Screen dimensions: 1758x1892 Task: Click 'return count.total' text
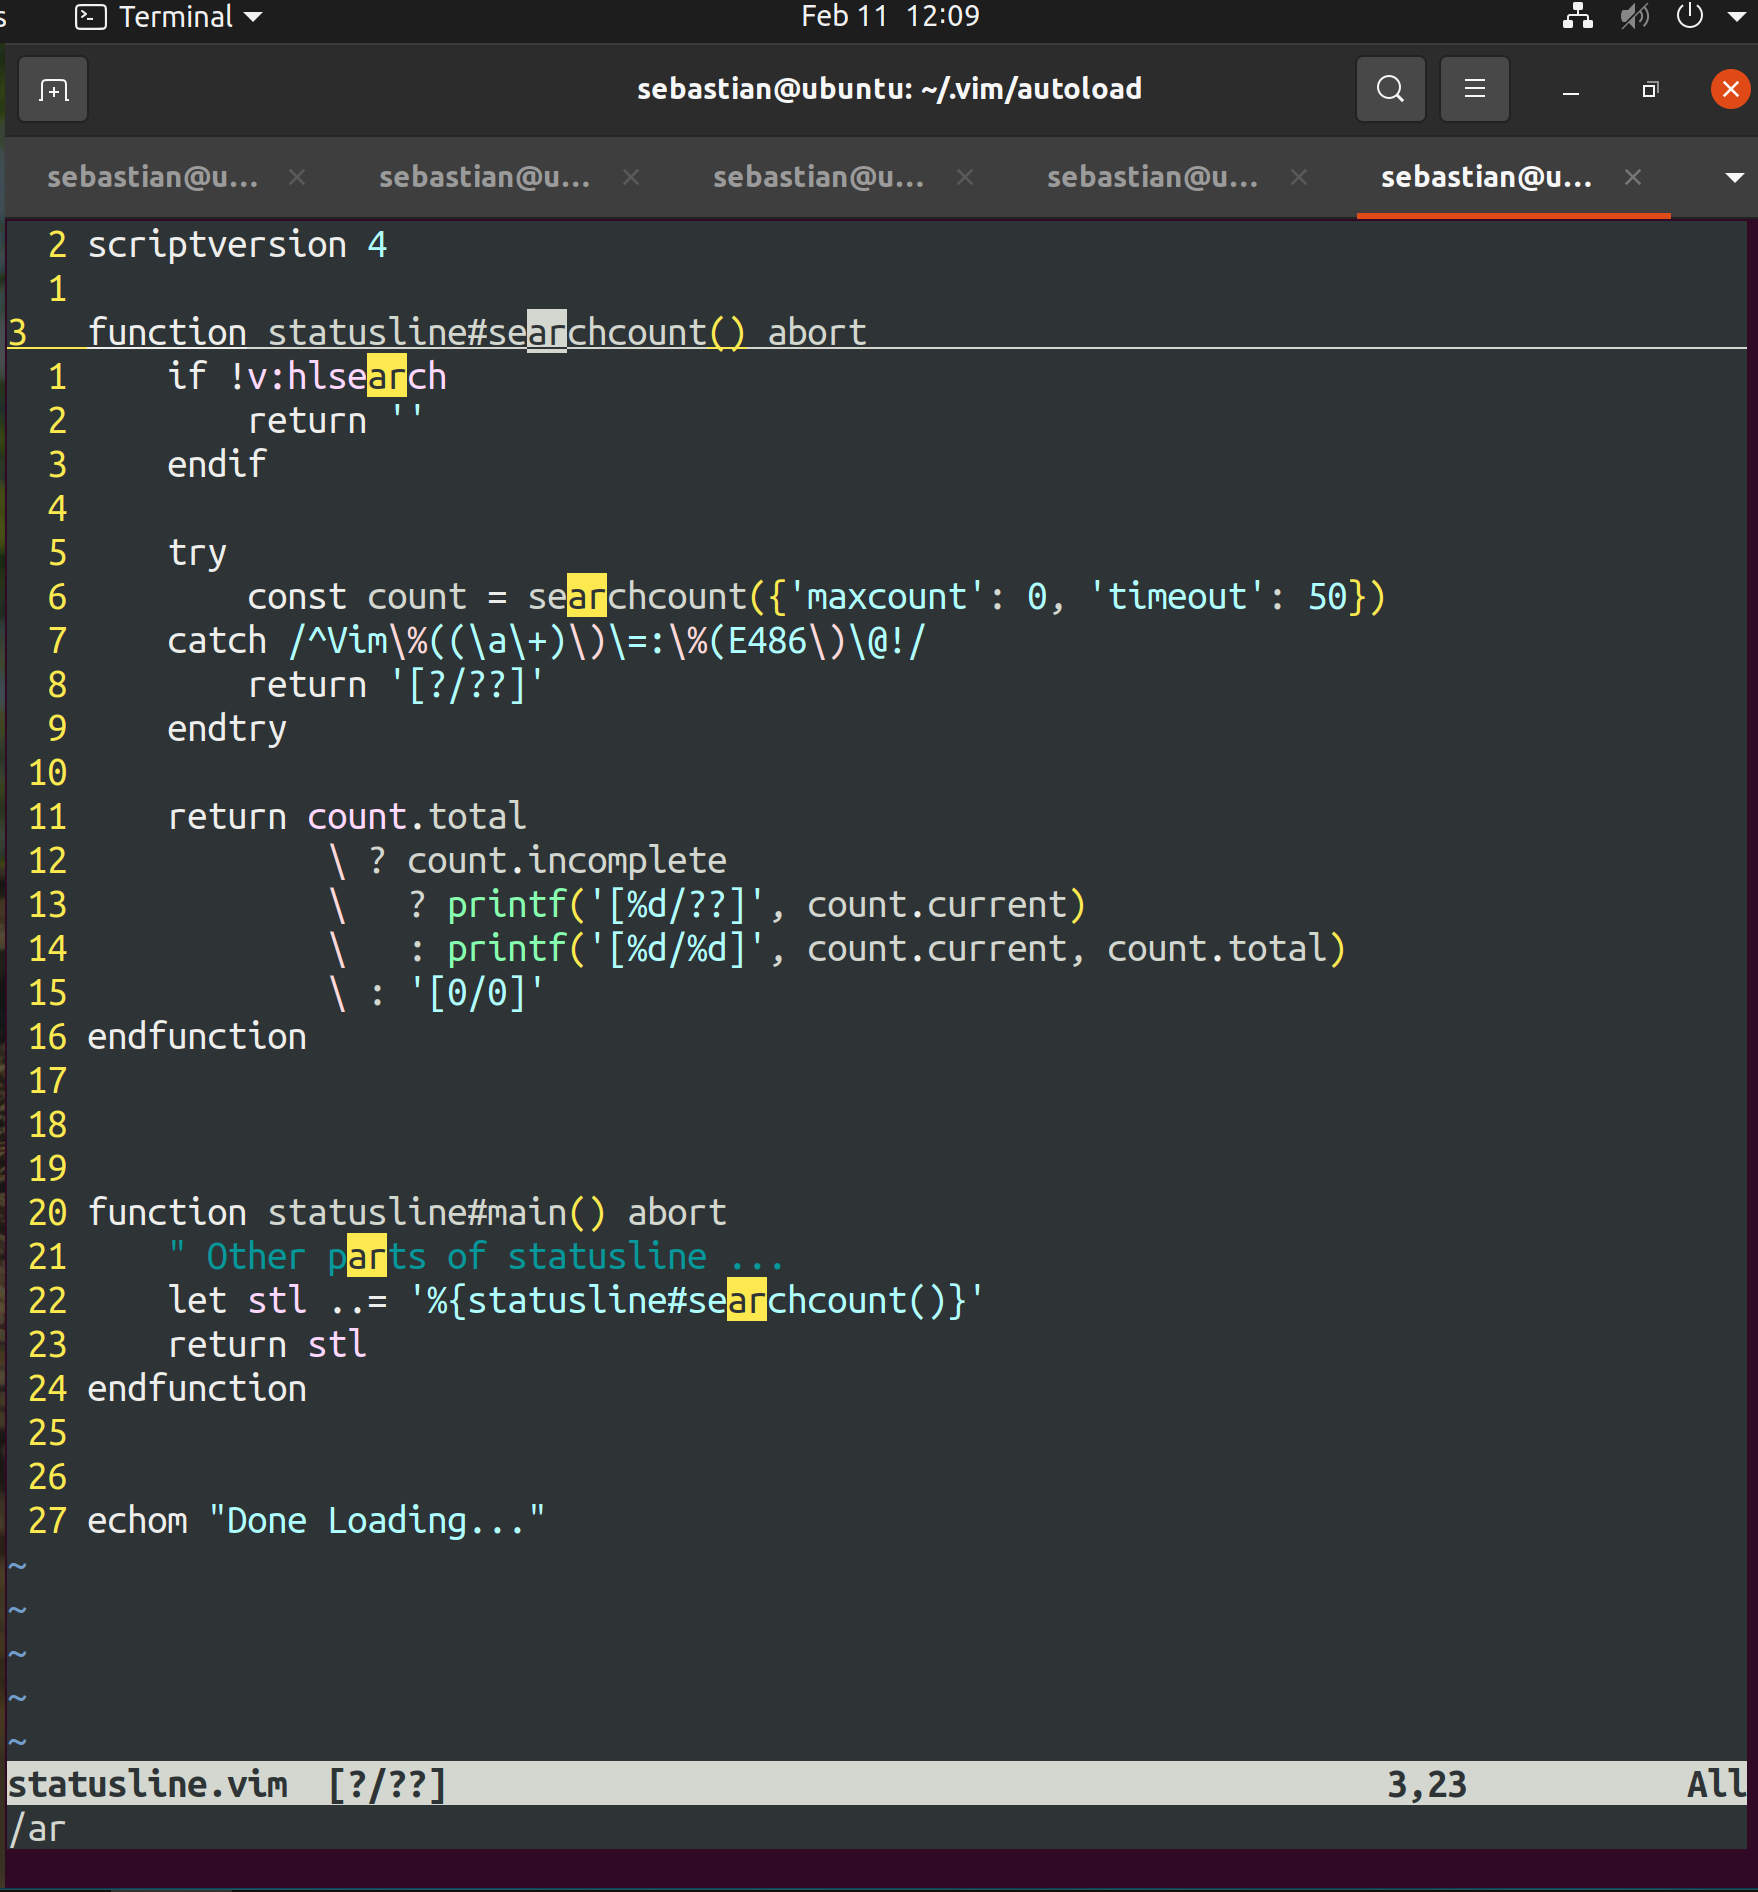(347, 817)
